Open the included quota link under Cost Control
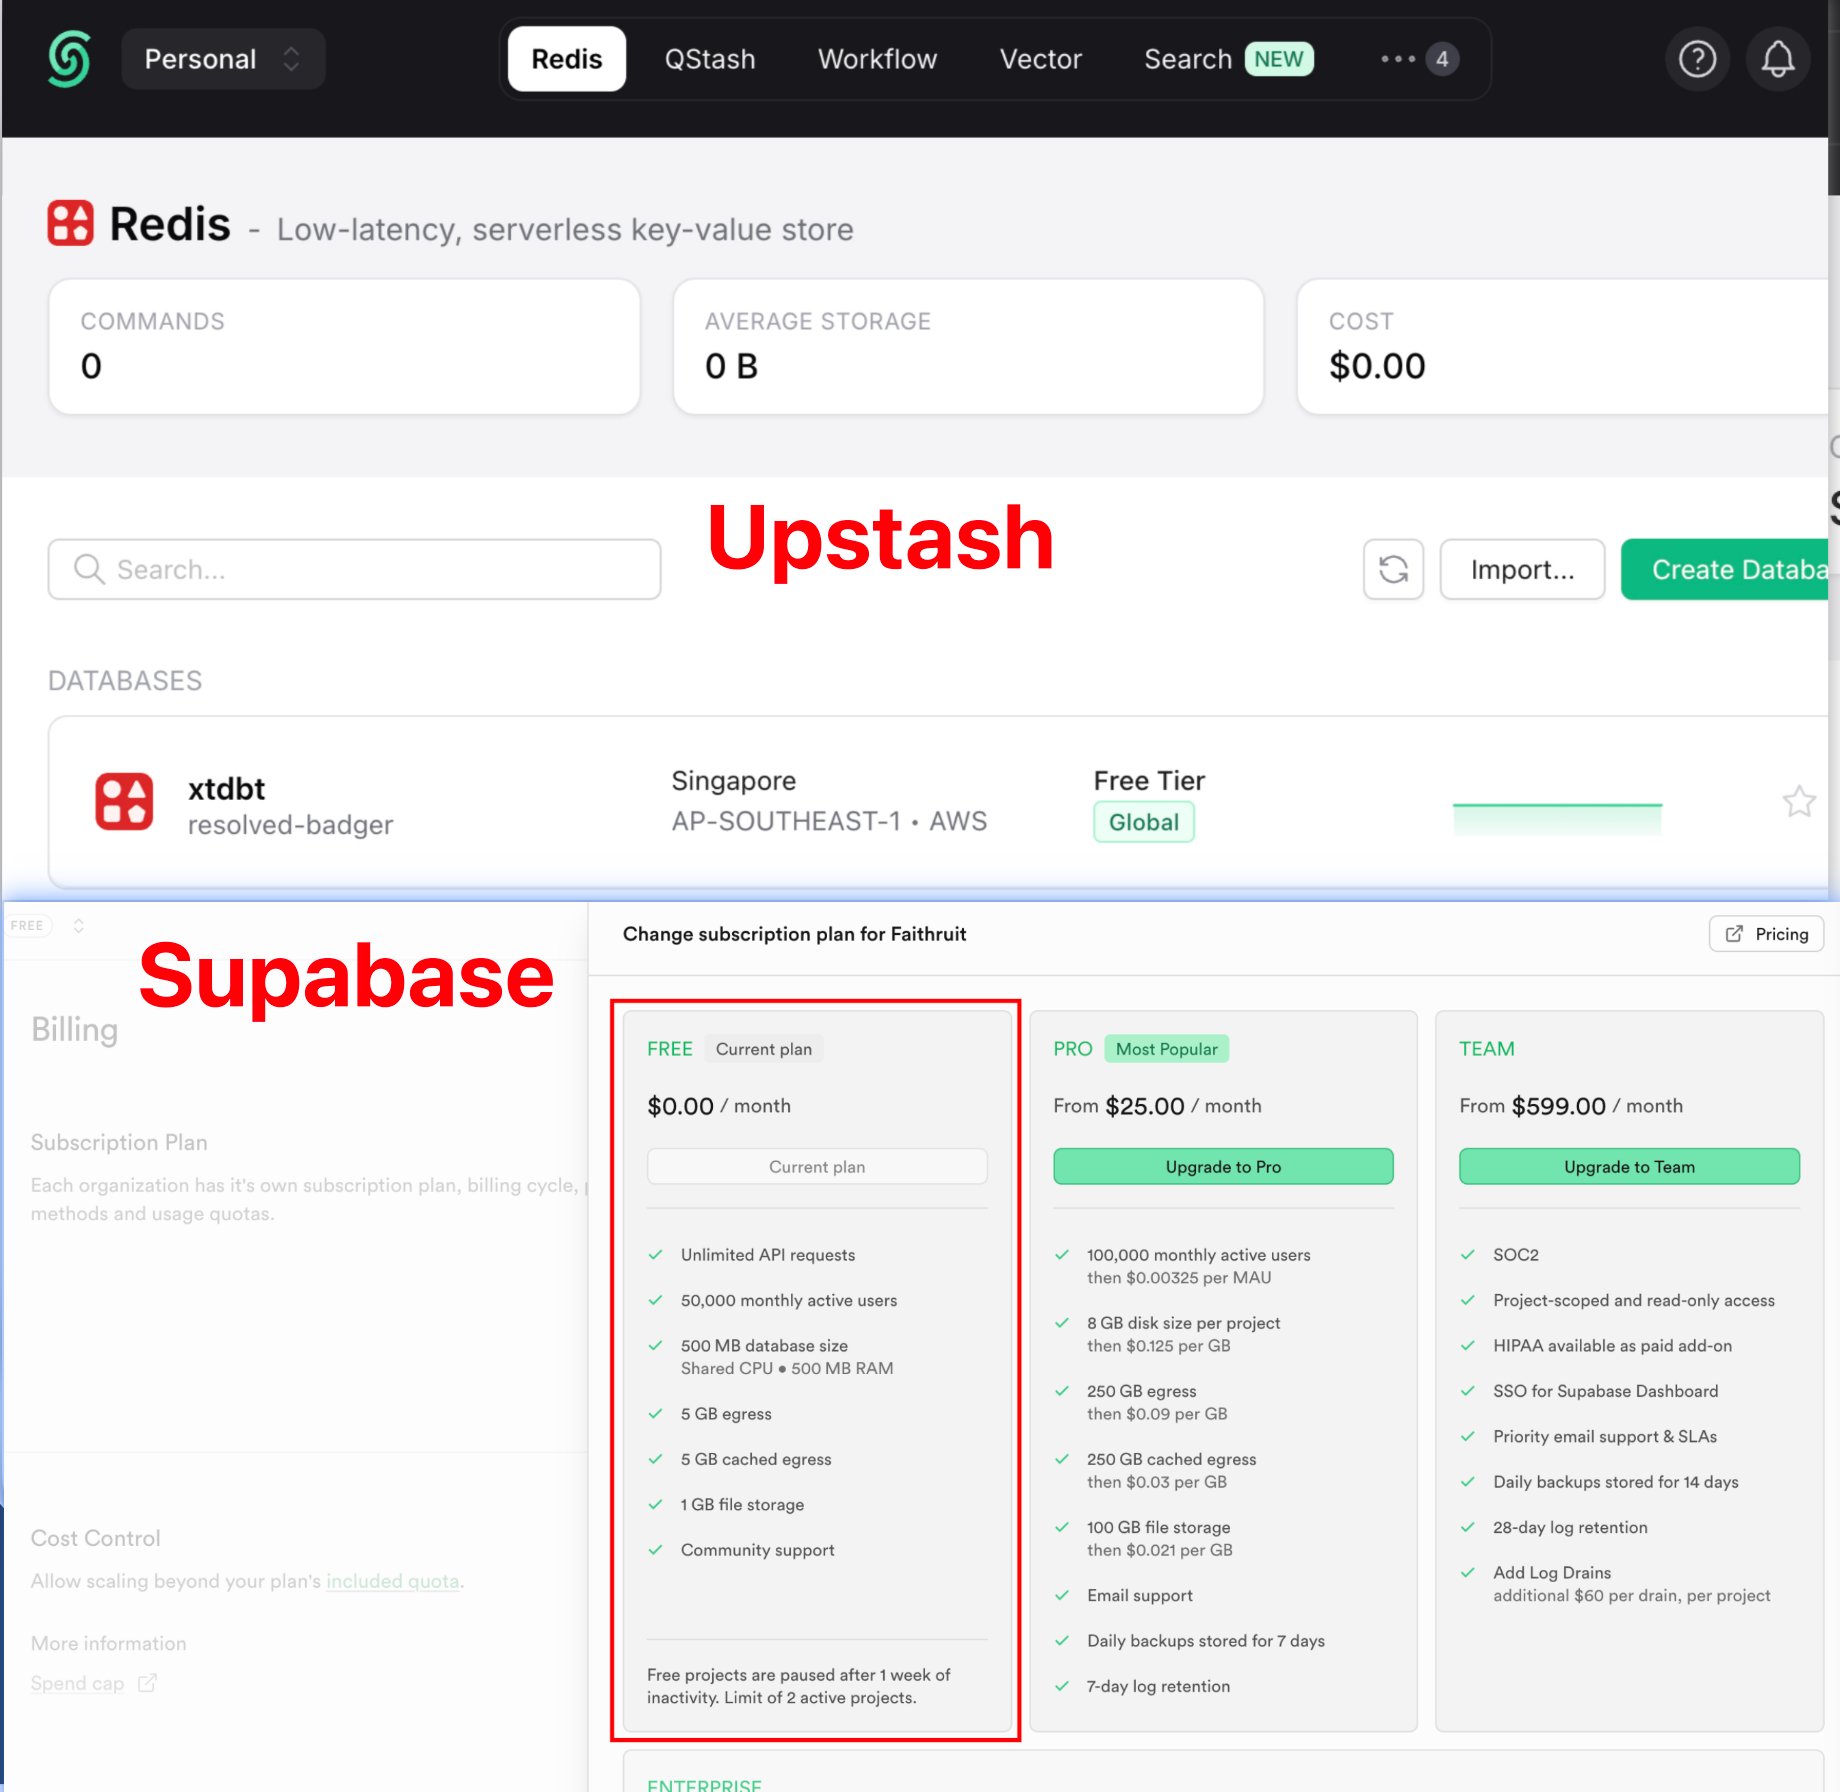Viewport: 1840px width, 1792px height. (392, 1580)
